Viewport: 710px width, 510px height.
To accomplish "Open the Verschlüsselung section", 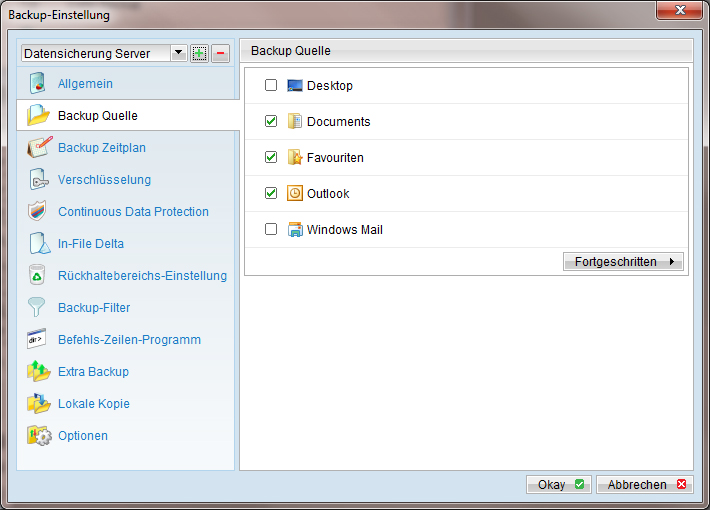I will [x=105, y=180].
